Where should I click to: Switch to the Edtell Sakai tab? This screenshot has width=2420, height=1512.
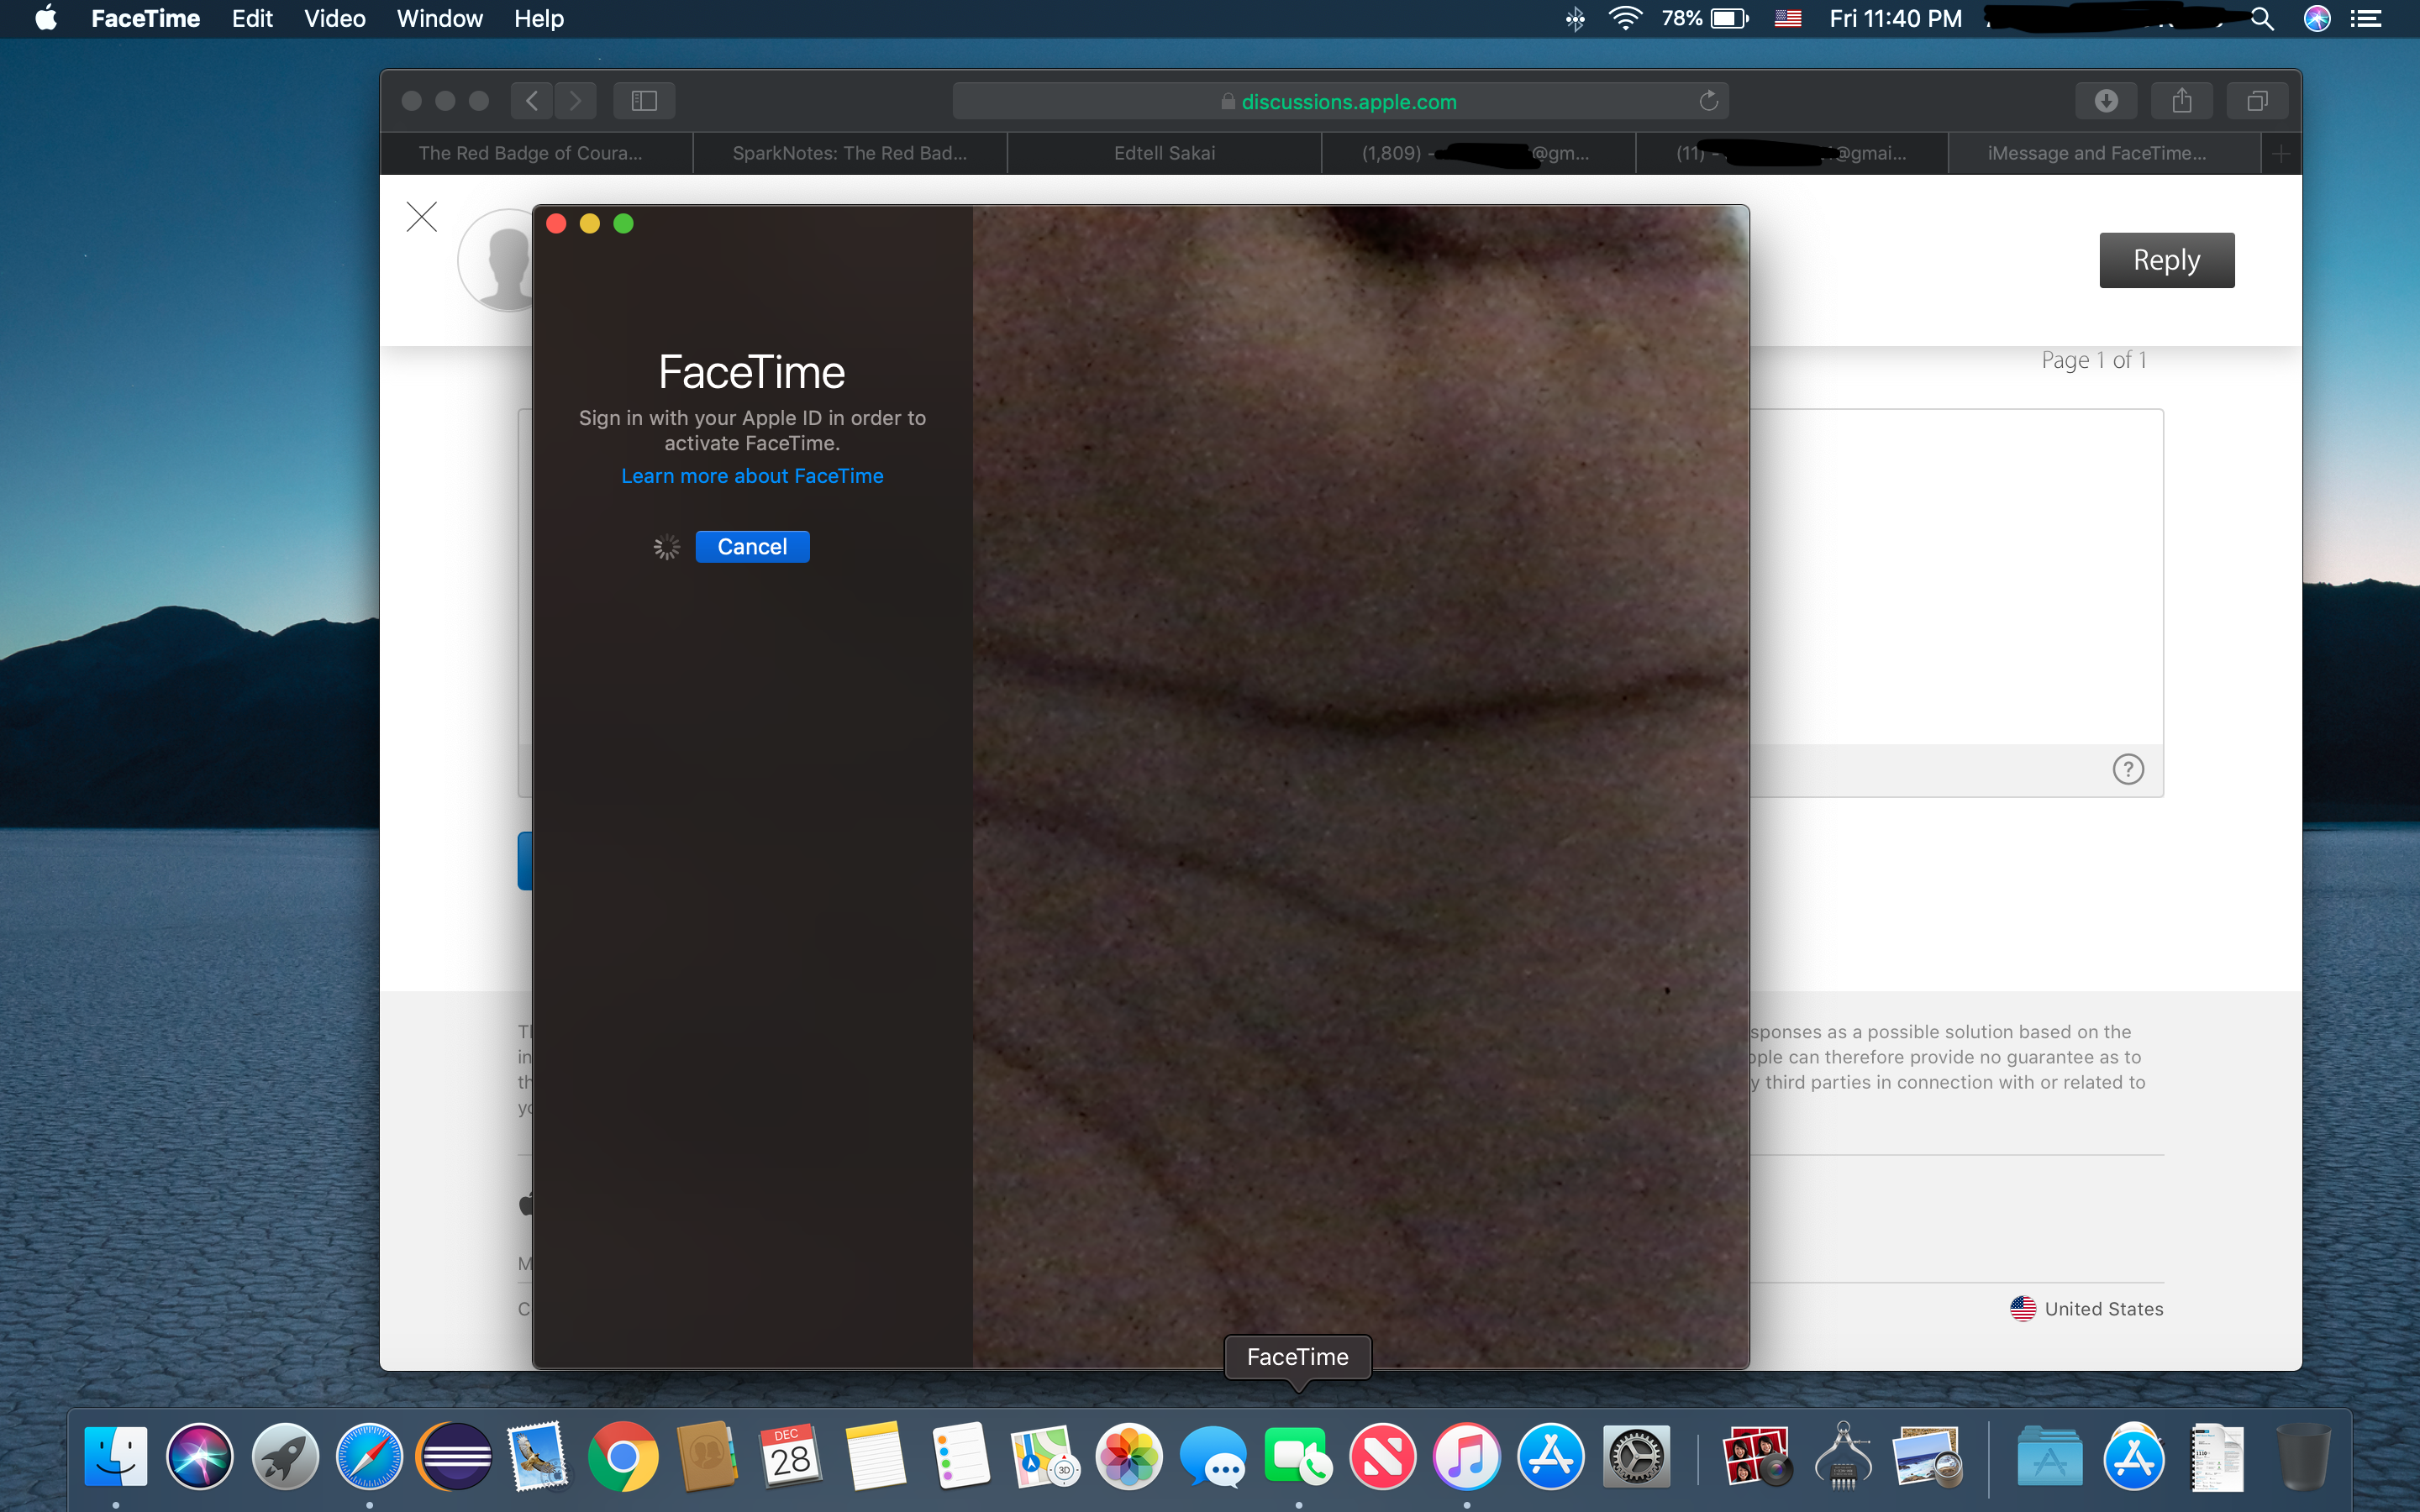click(x=1164, y=153)
